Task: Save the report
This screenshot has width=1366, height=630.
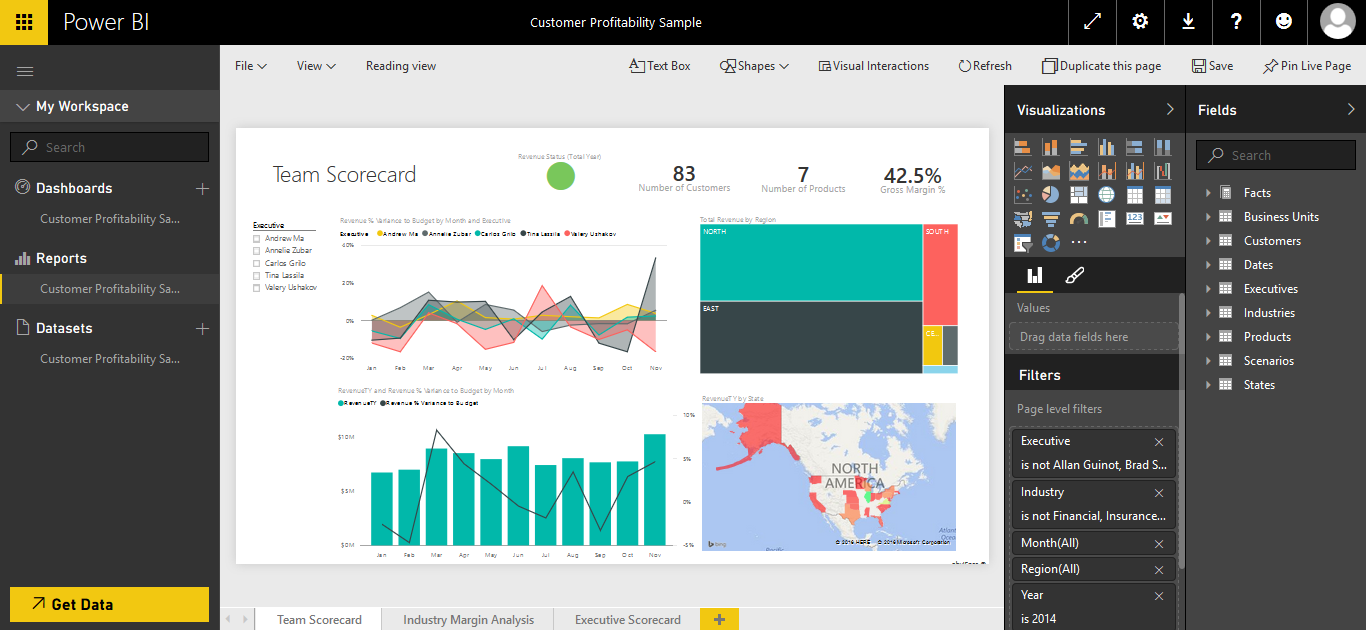Action: (x=1212, y=66)
